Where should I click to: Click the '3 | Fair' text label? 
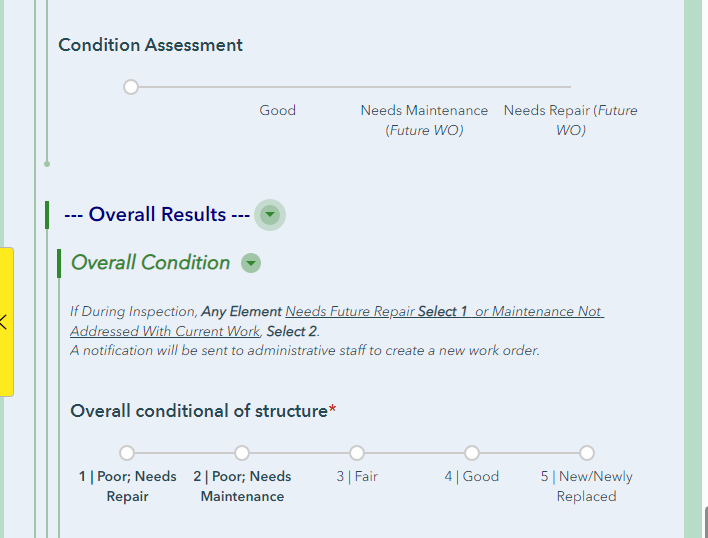point(357,477)
